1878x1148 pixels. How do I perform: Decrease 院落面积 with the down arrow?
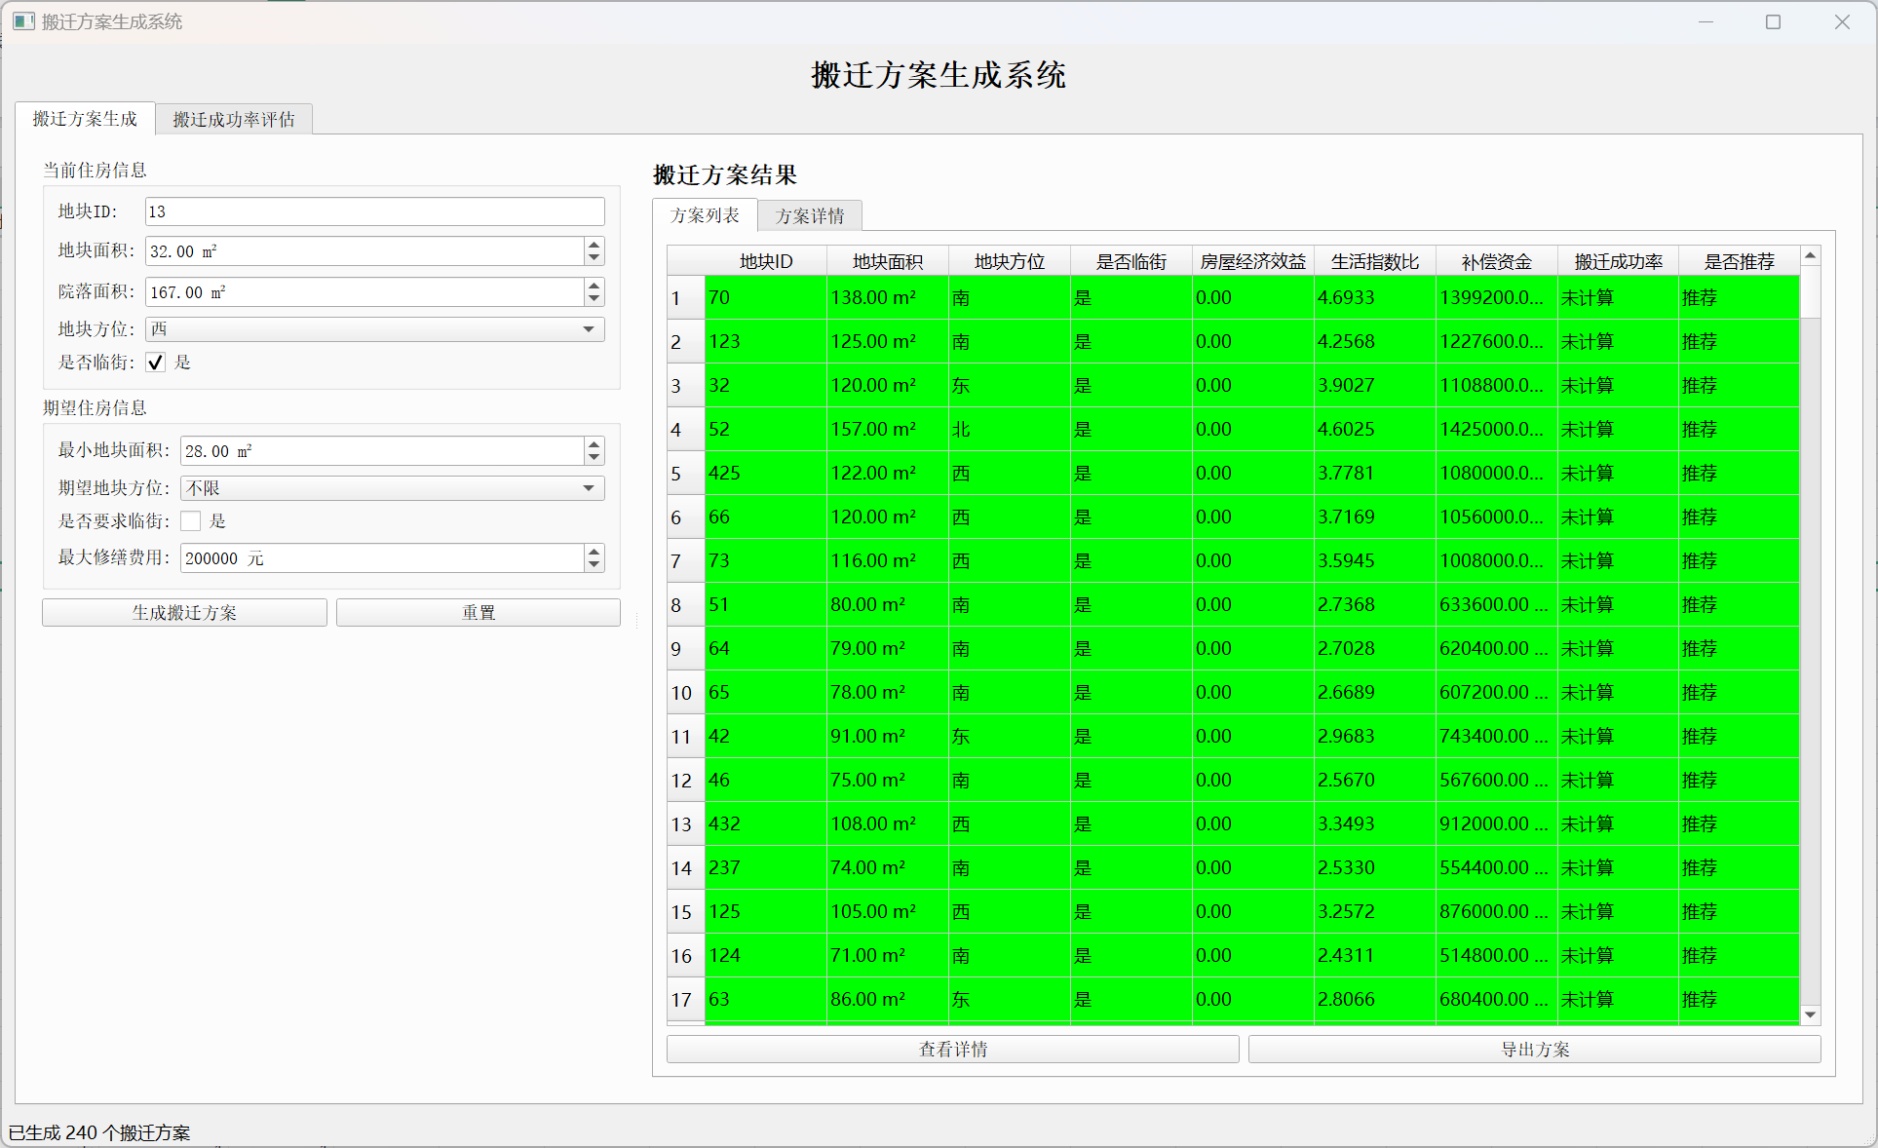coord(594,299)
